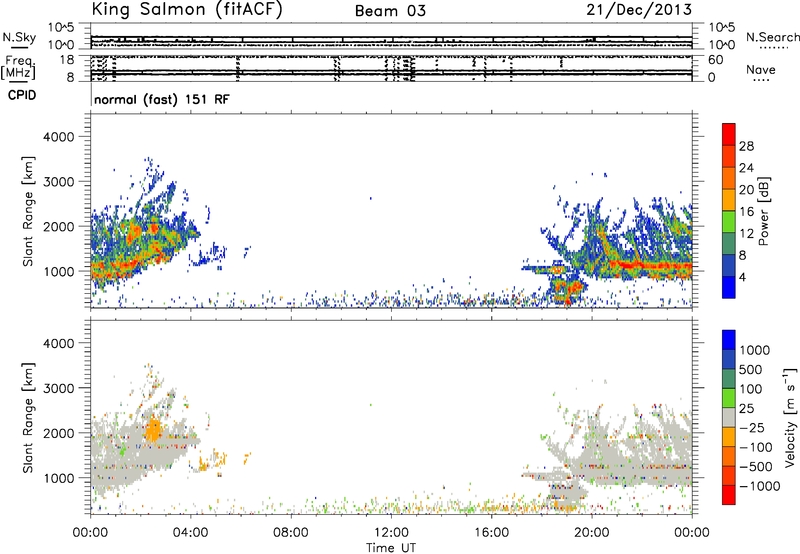The height and width of the screenshot is (554, 800).
Task: Click '3000' on the velocity panel range axis
Action: click(x=59, y=388)
